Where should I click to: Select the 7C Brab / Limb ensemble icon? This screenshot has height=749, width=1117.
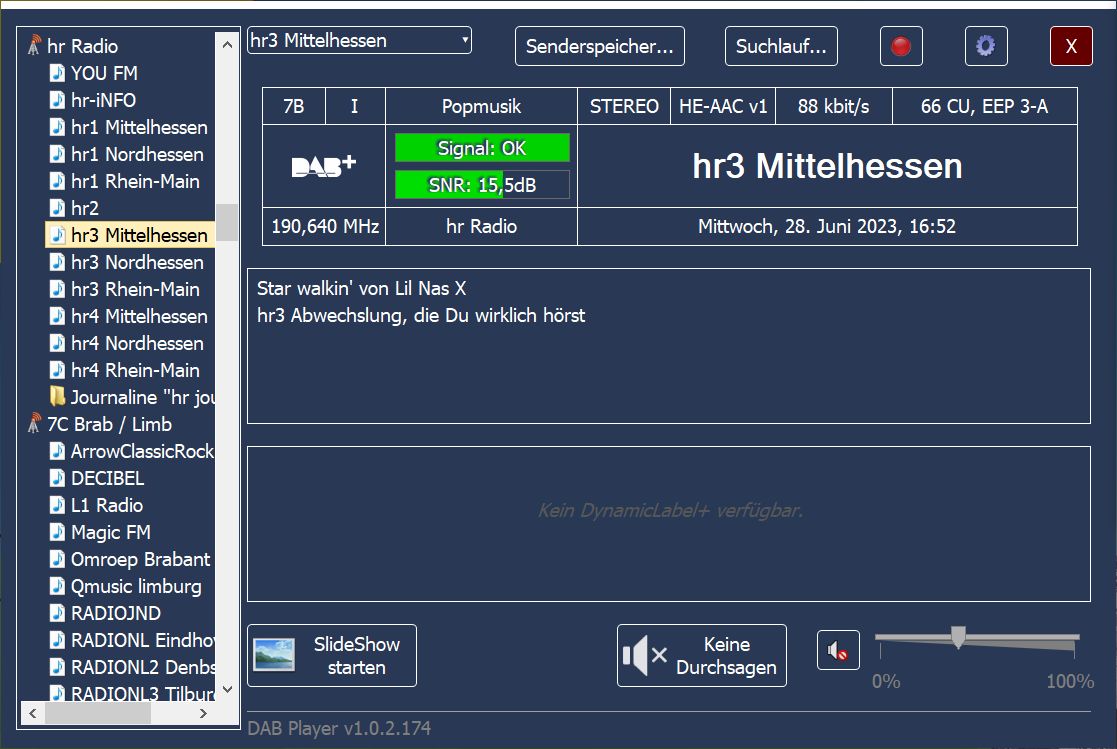35,424
